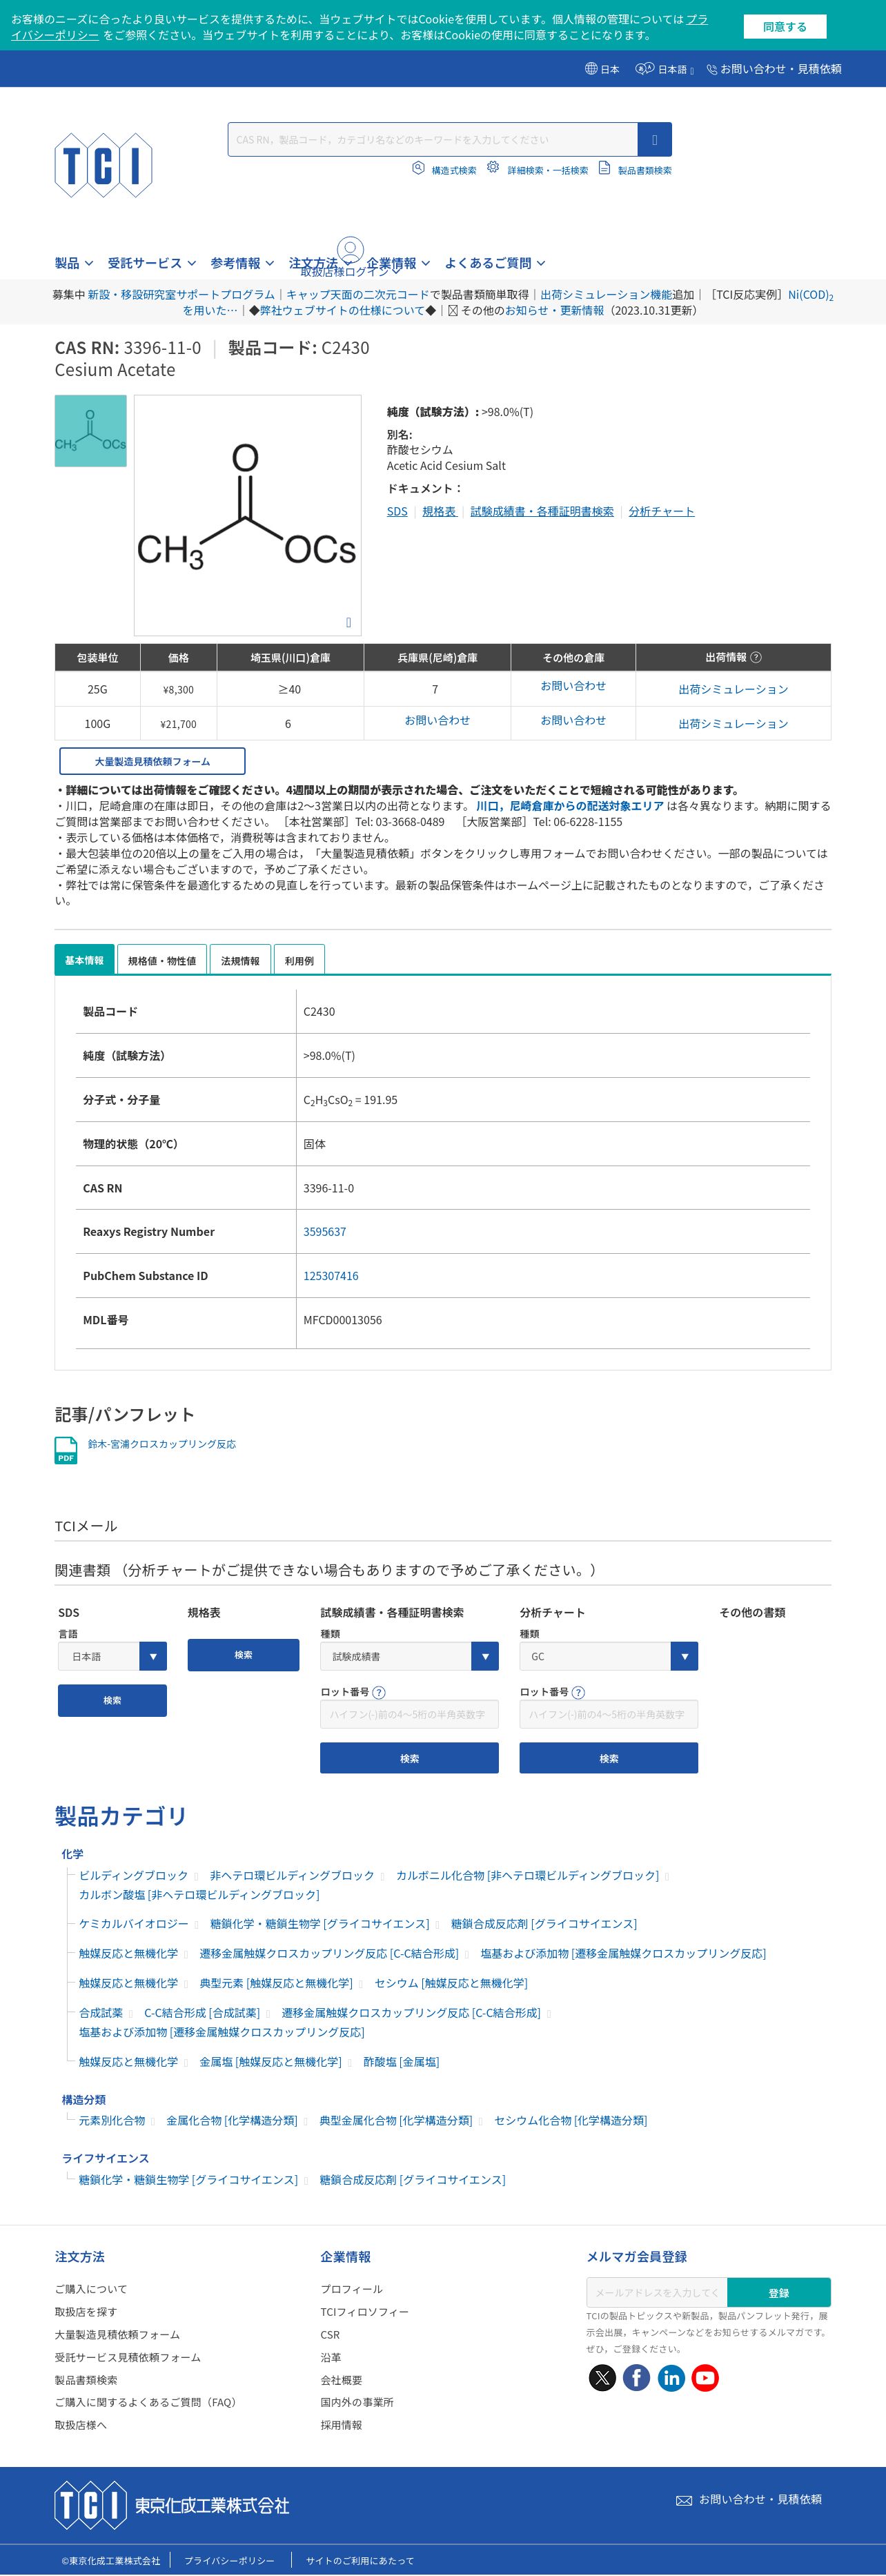Screen dimensions: 886x2576
Task: Click the shipping info help question mark
Action: pyautogui.click(x=756, y=657)
